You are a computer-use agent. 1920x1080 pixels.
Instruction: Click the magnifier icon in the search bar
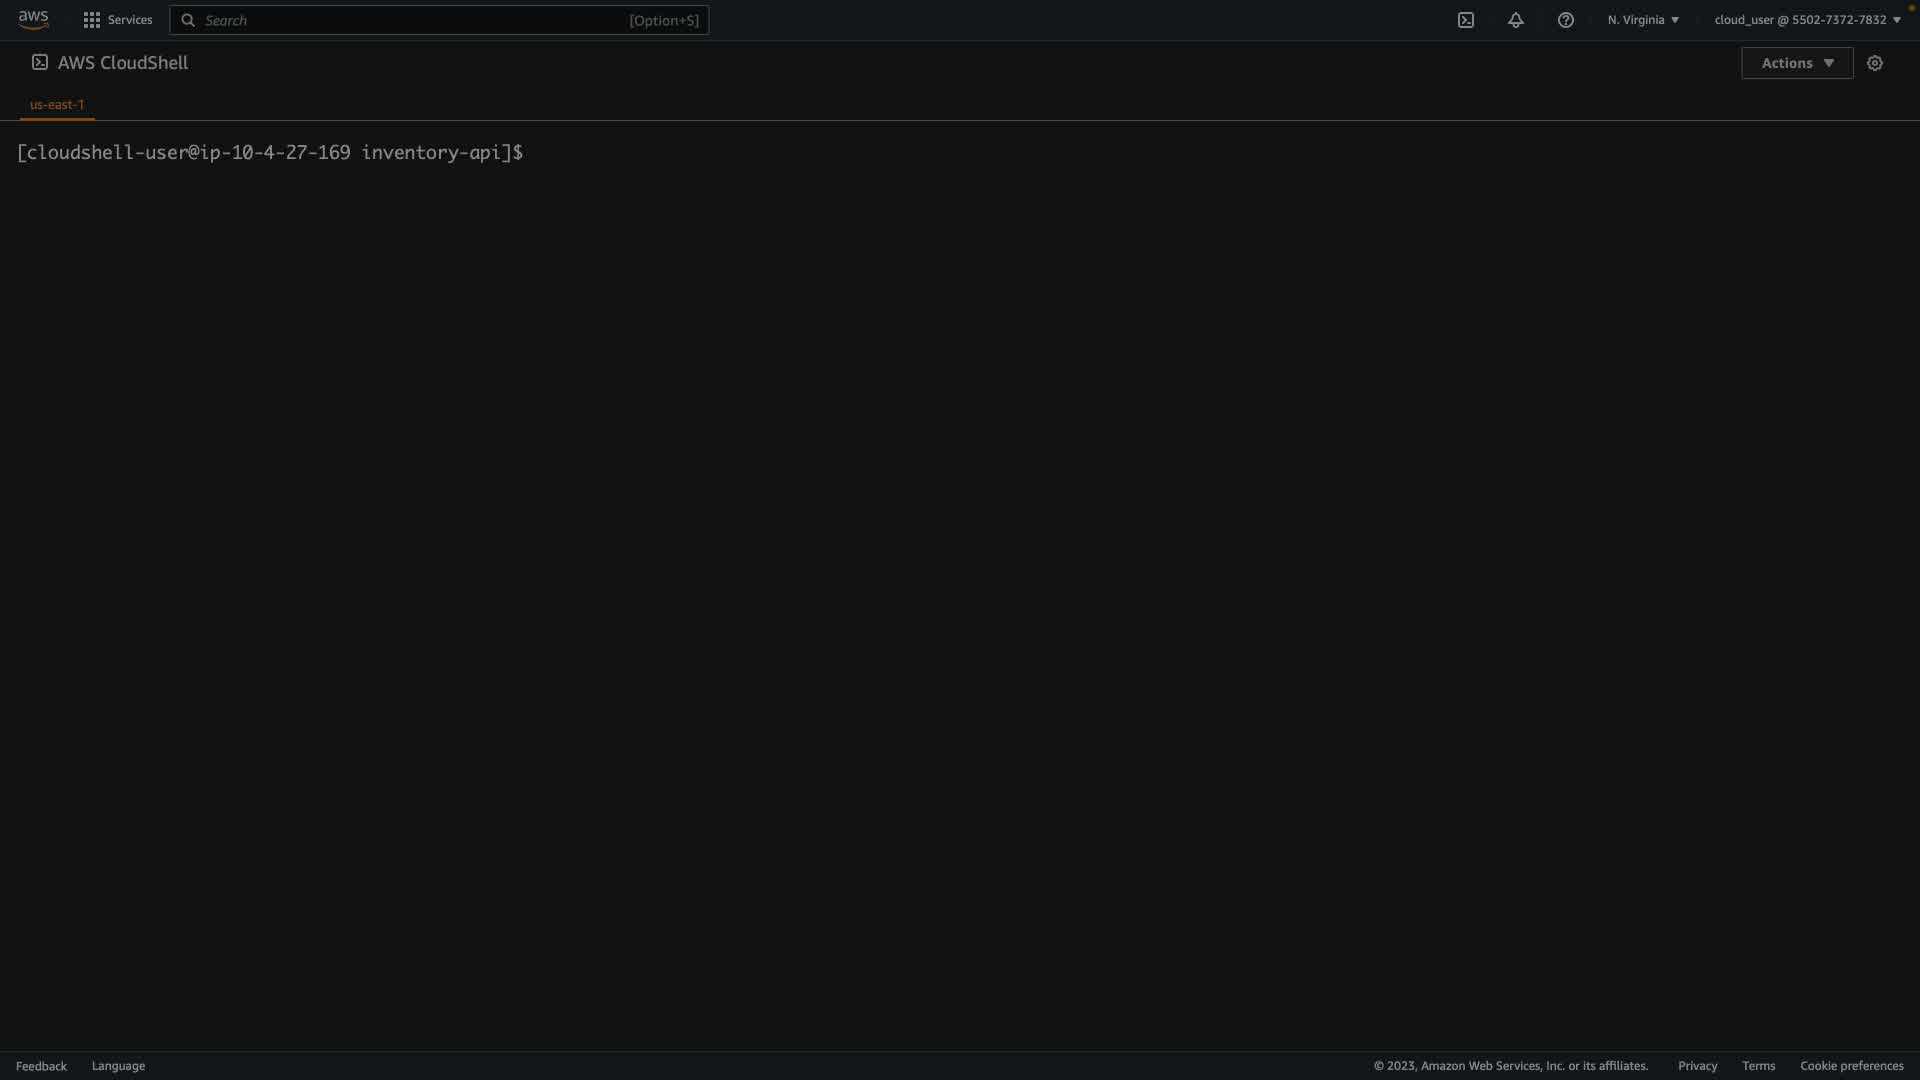click(x=188, y=20)
